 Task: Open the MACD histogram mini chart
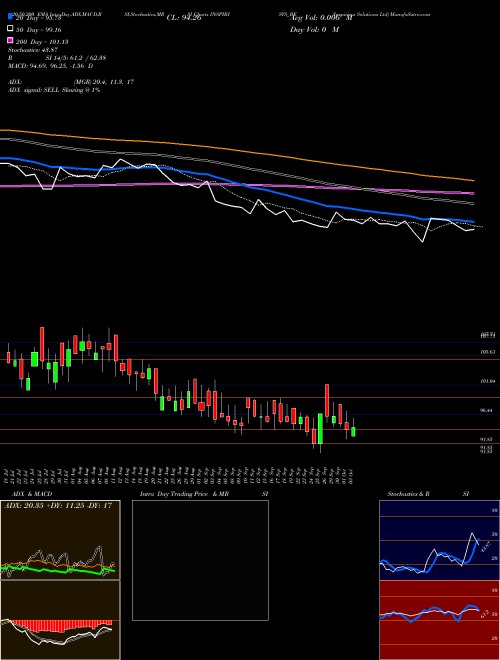click(x=60, y=620)
